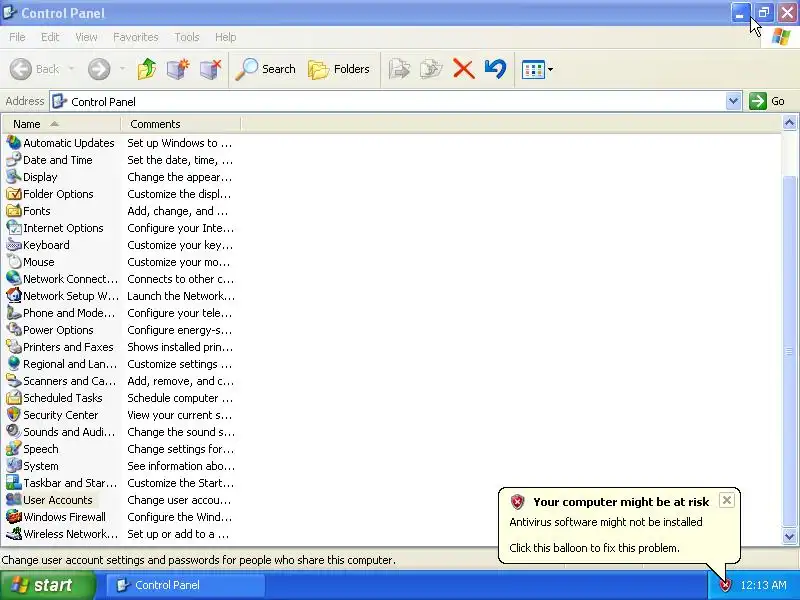Open the Start menu
This screenshot has height=600, width=800.
coord(48,585)
